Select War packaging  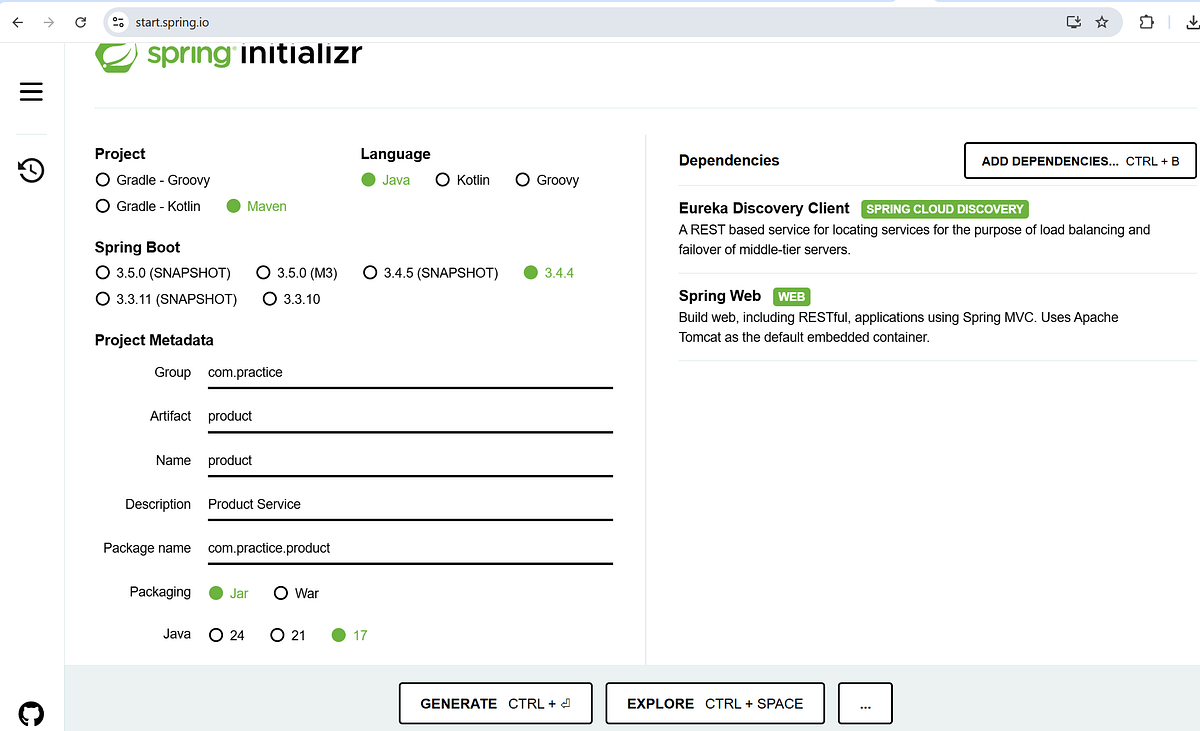(296, 593)
